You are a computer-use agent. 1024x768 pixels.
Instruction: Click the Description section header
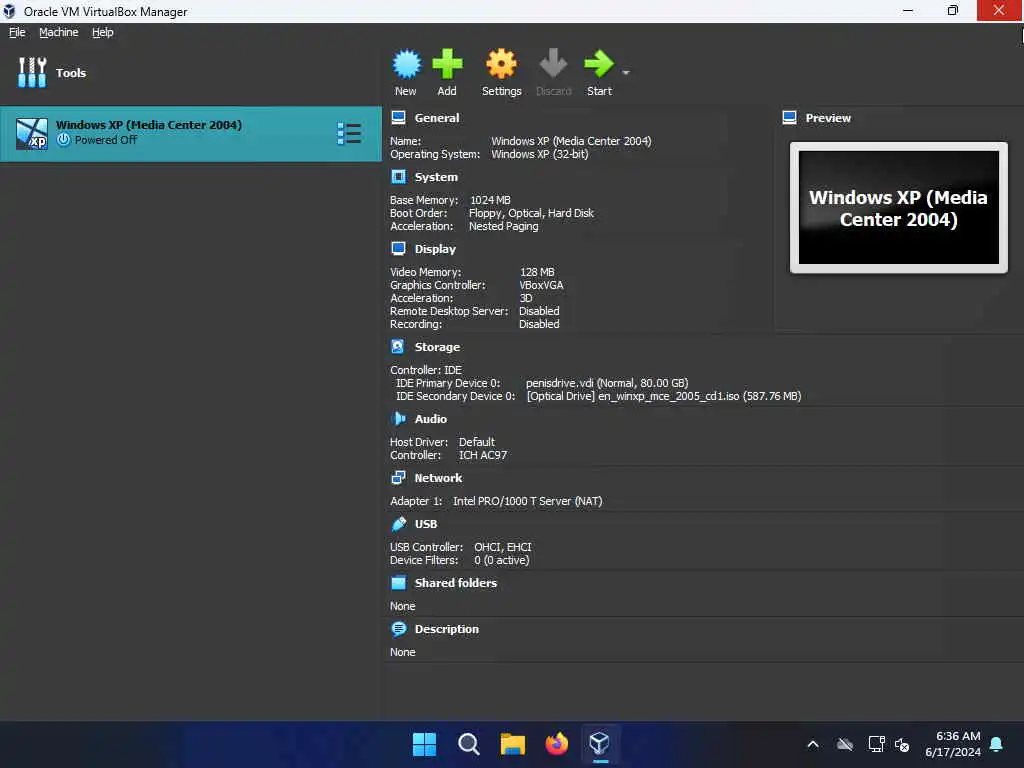coord(447,629)
